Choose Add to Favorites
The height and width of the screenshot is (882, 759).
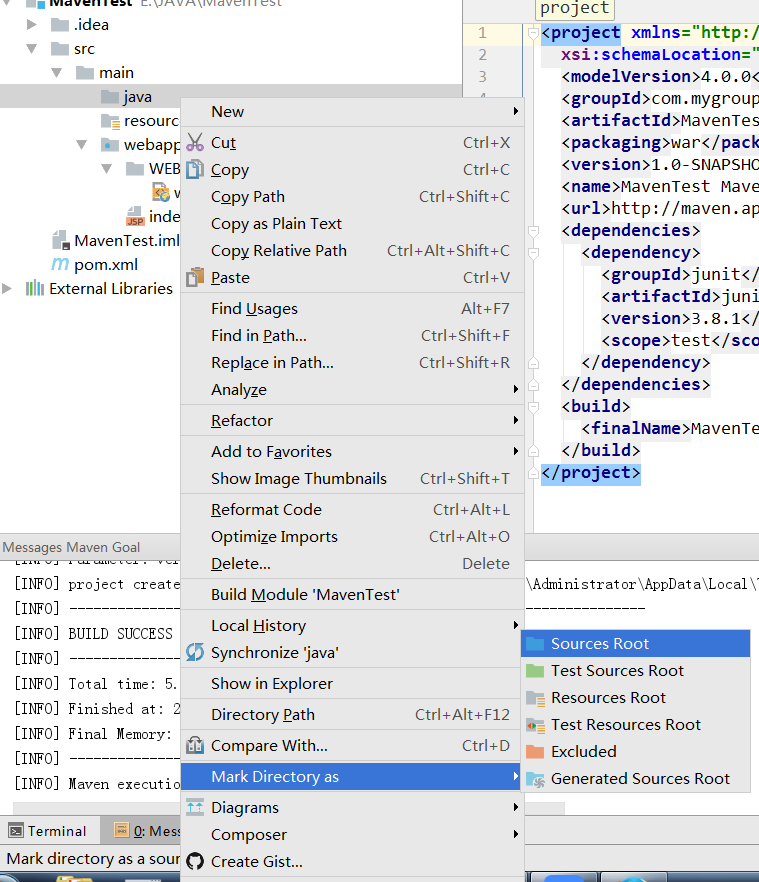click(x=353, y=451)
